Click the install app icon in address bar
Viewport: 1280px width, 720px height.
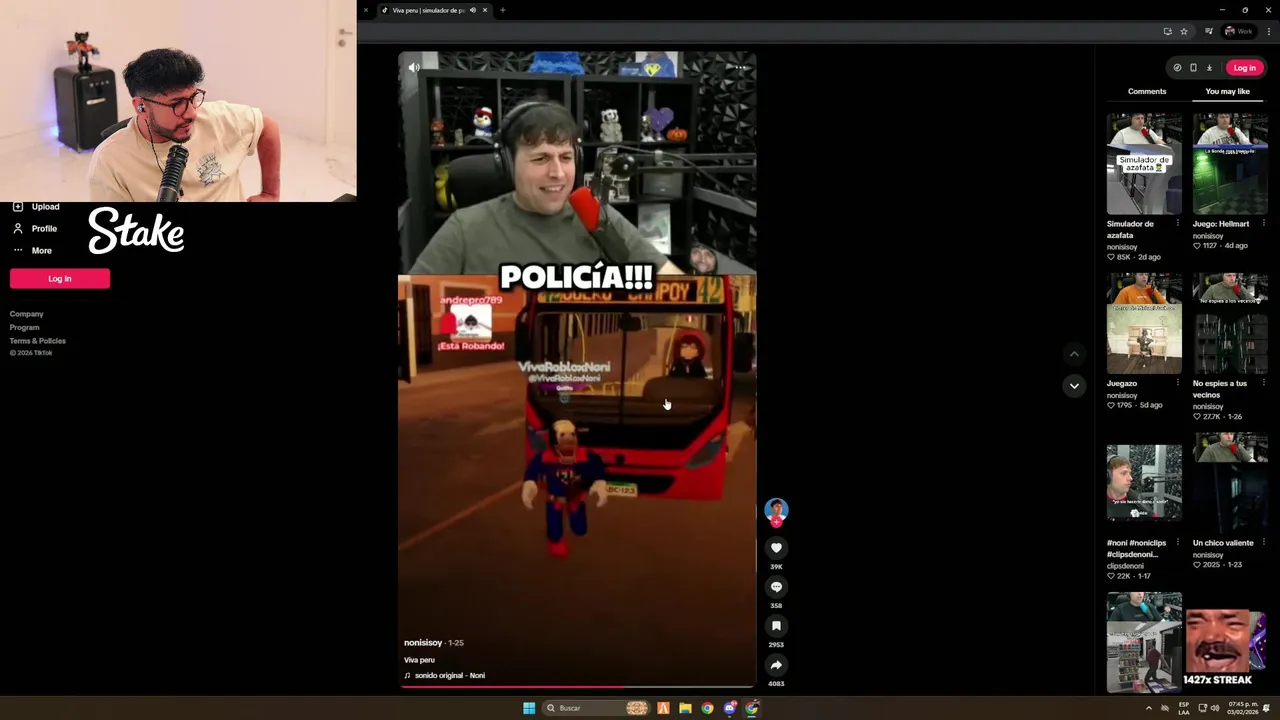(x=1167, y=31)
